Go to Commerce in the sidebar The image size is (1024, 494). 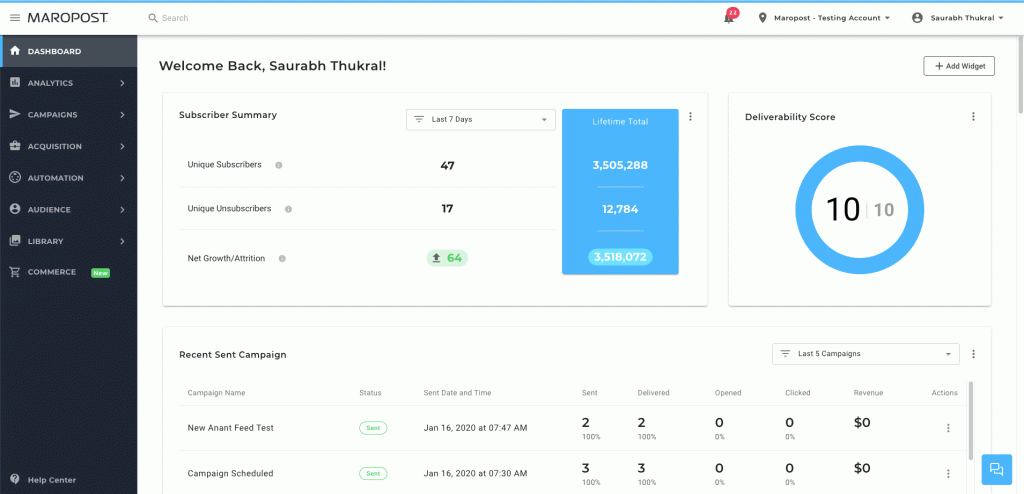52,272
